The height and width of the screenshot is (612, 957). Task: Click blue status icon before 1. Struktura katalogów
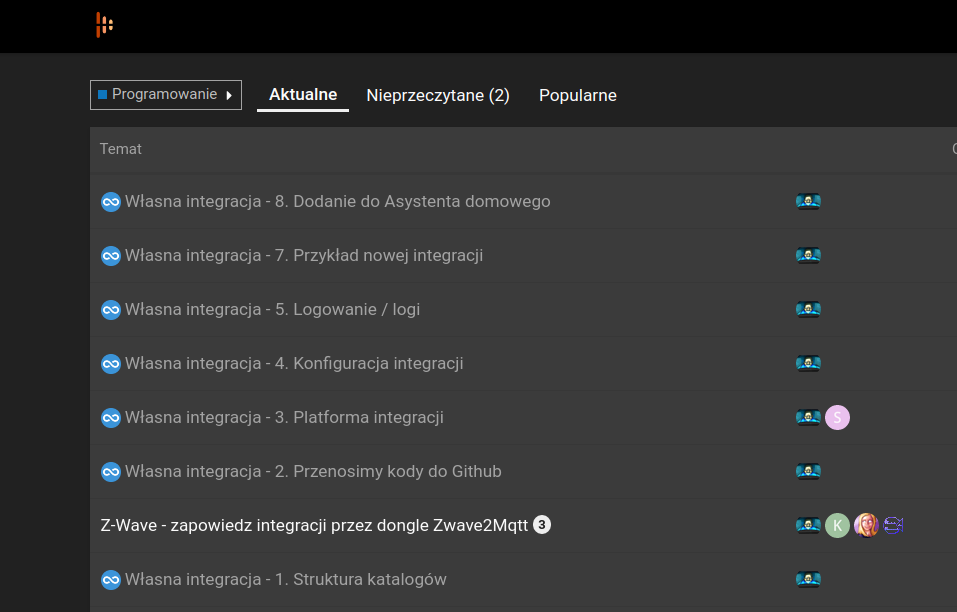click(111, 580)
